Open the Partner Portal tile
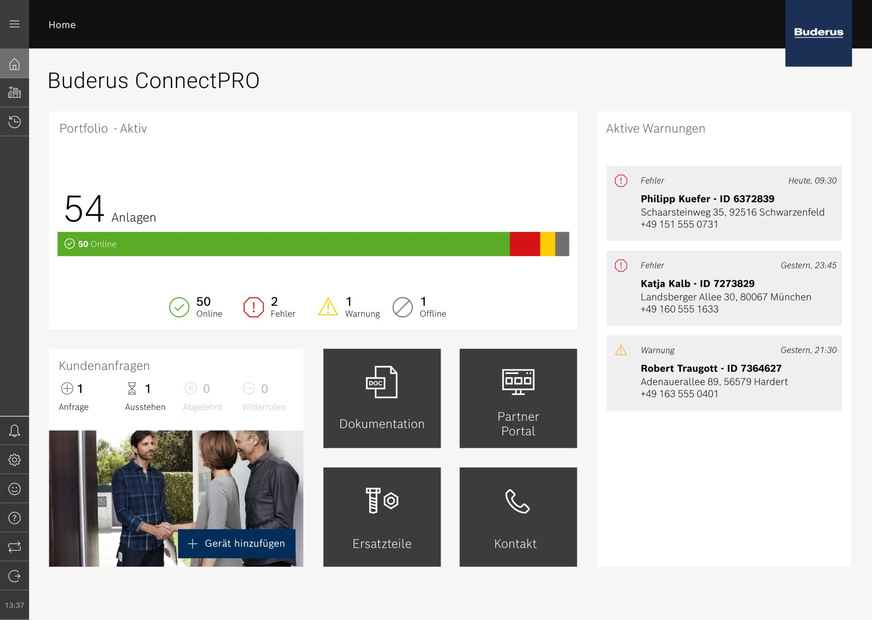 (518, 398)
